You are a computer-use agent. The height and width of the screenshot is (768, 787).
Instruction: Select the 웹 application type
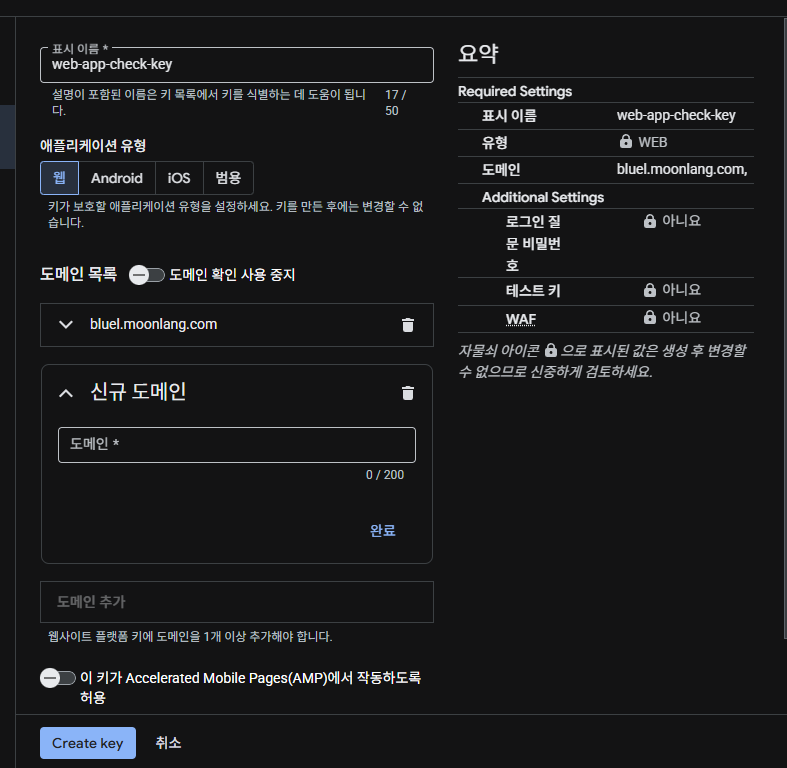pyautogui.click(x=59, y=178)
